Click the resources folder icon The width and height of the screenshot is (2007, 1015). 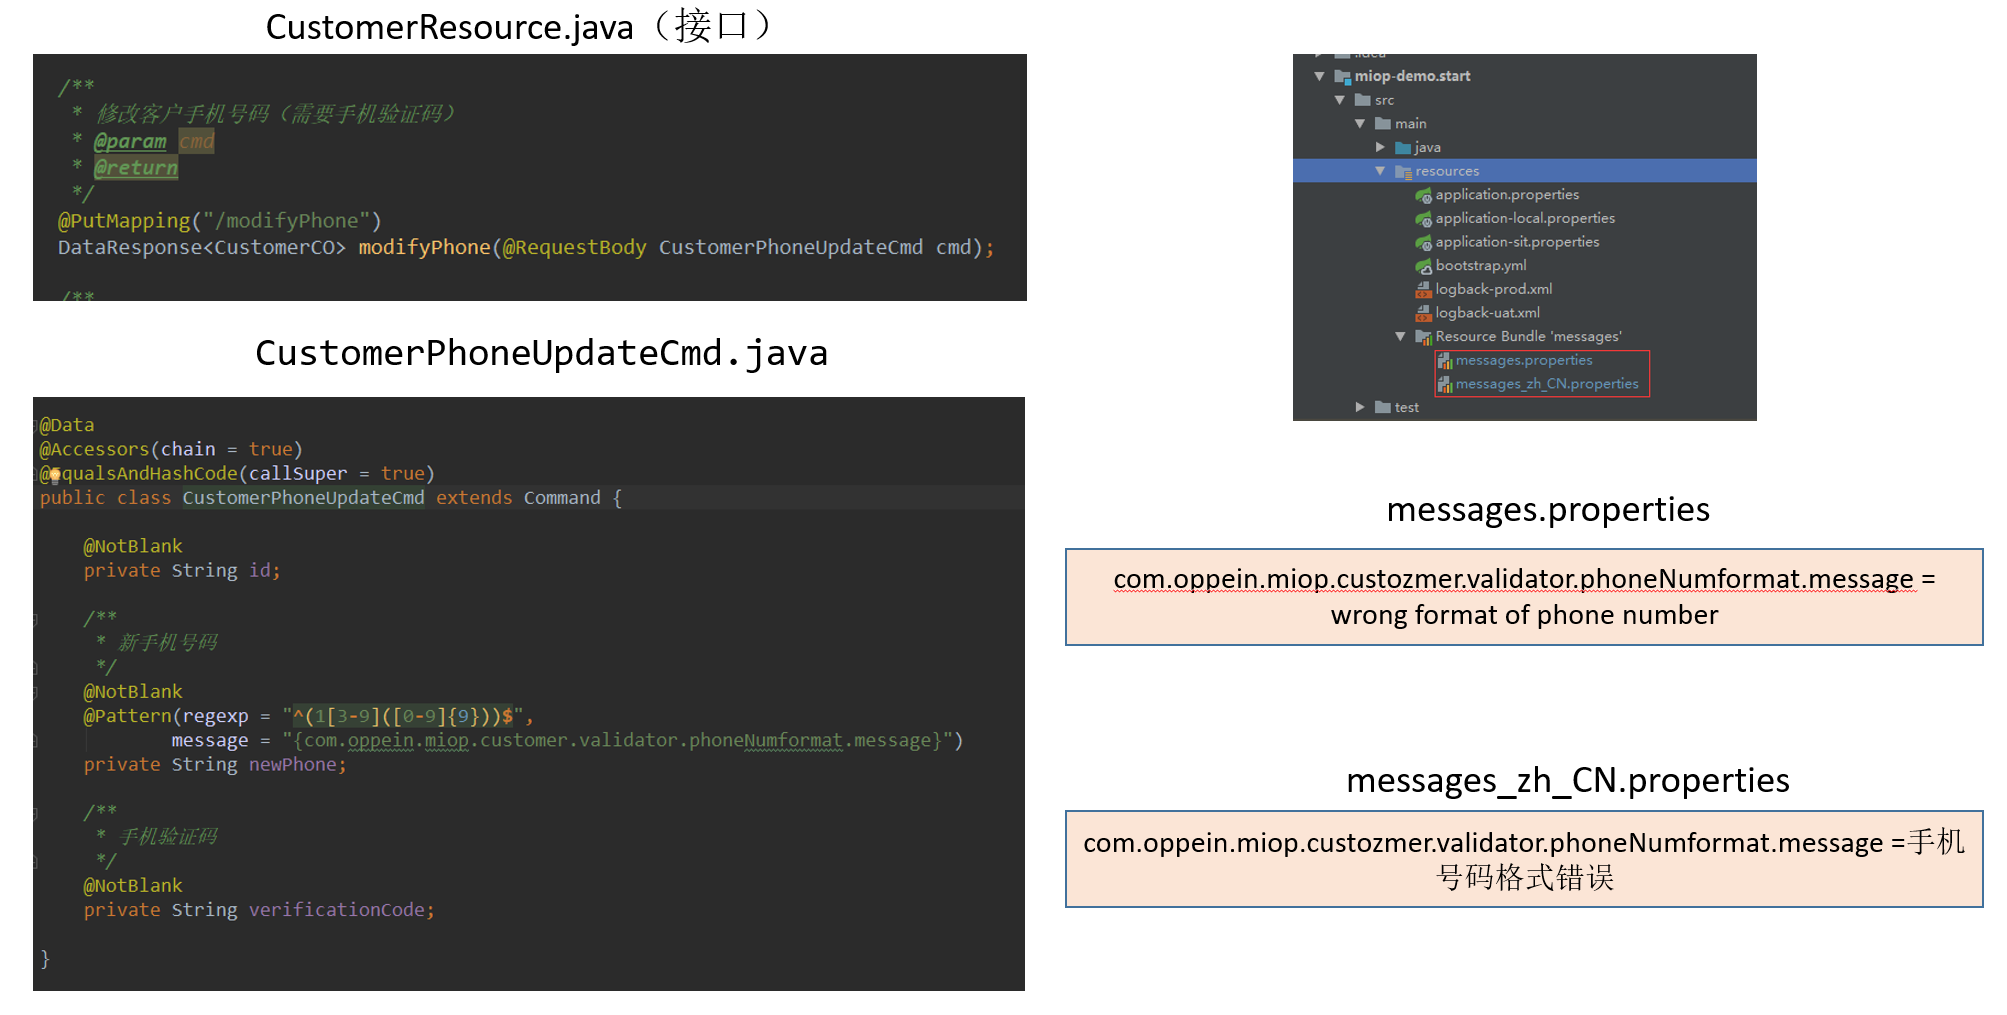(x=1403, y=172)
